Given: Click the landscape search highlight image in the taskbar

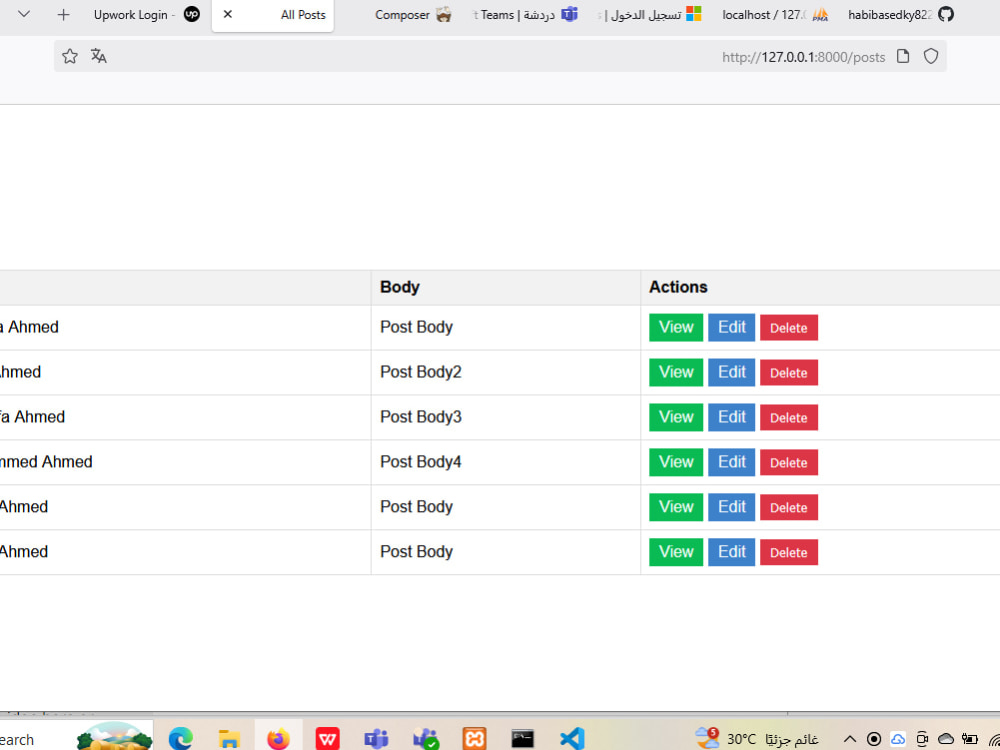Looking at the screenshot, I should pyautogui.click(x=115, y=737).
